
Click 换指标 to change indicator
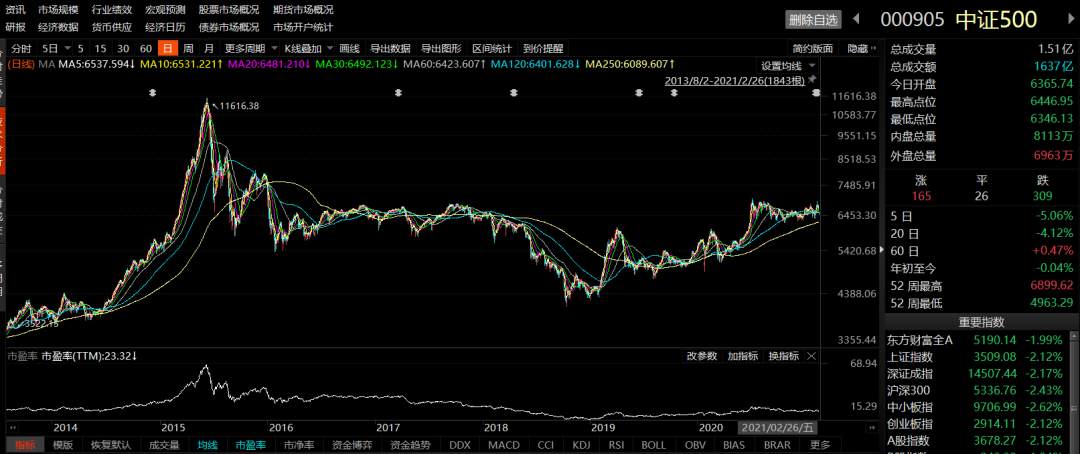click(784, 356)
